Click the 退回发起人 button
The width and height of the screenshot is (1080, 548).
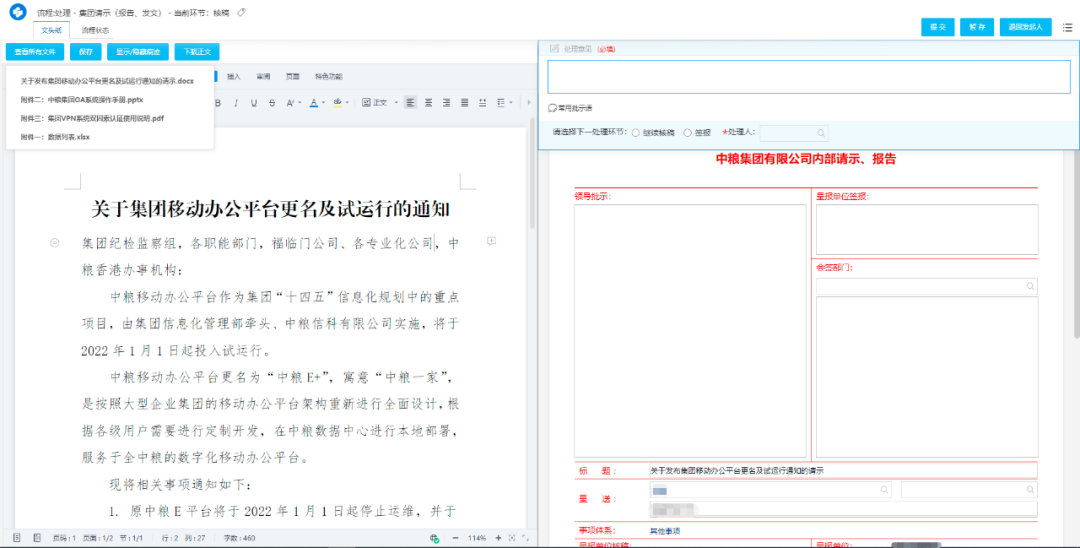tap(1026, 28)
